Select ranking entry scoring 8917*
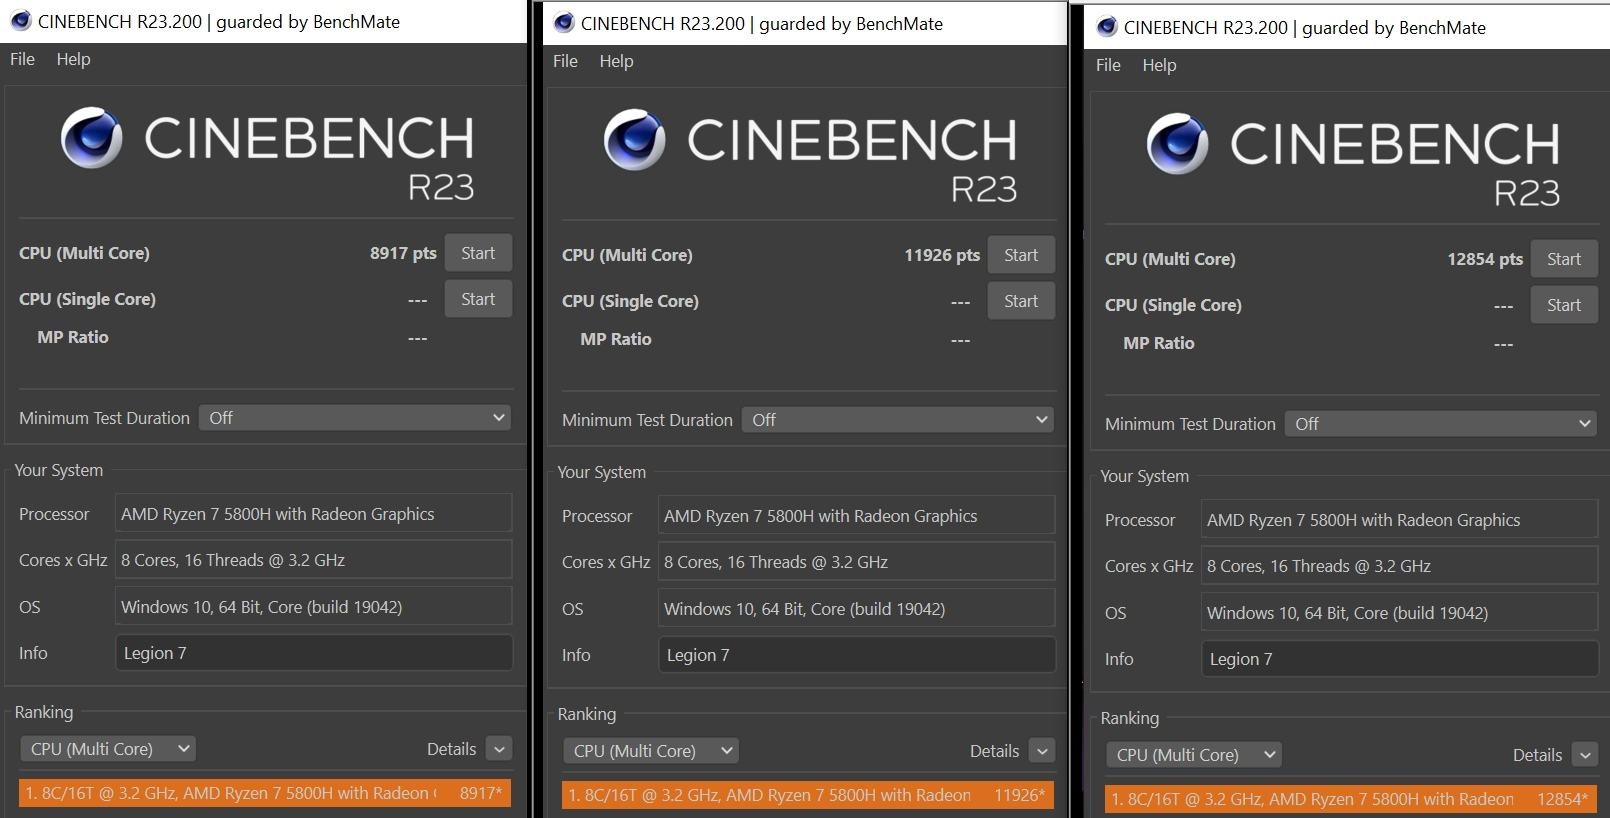Viewport: 1610px width, 818px height. click(x=265, y=793)
